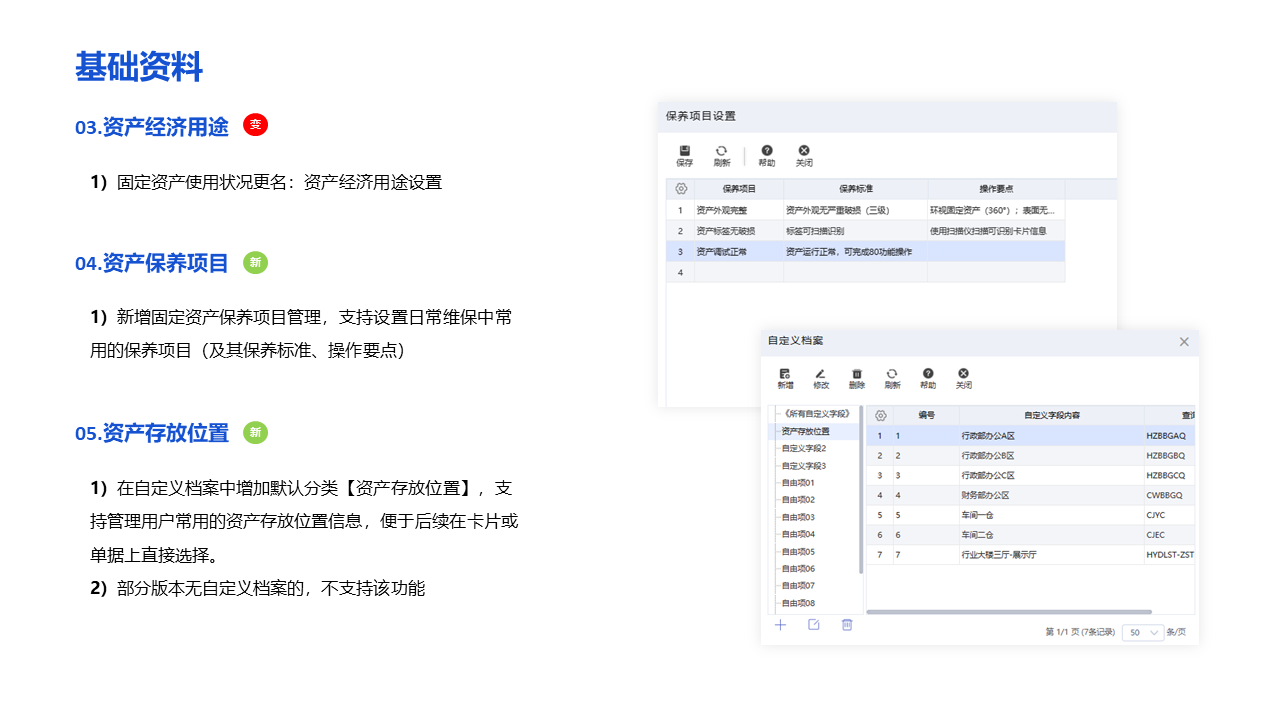Open the 50 条/页 page size dropdown
The width and height of the screenshot is (1280, 720).
click(1143, 632)
